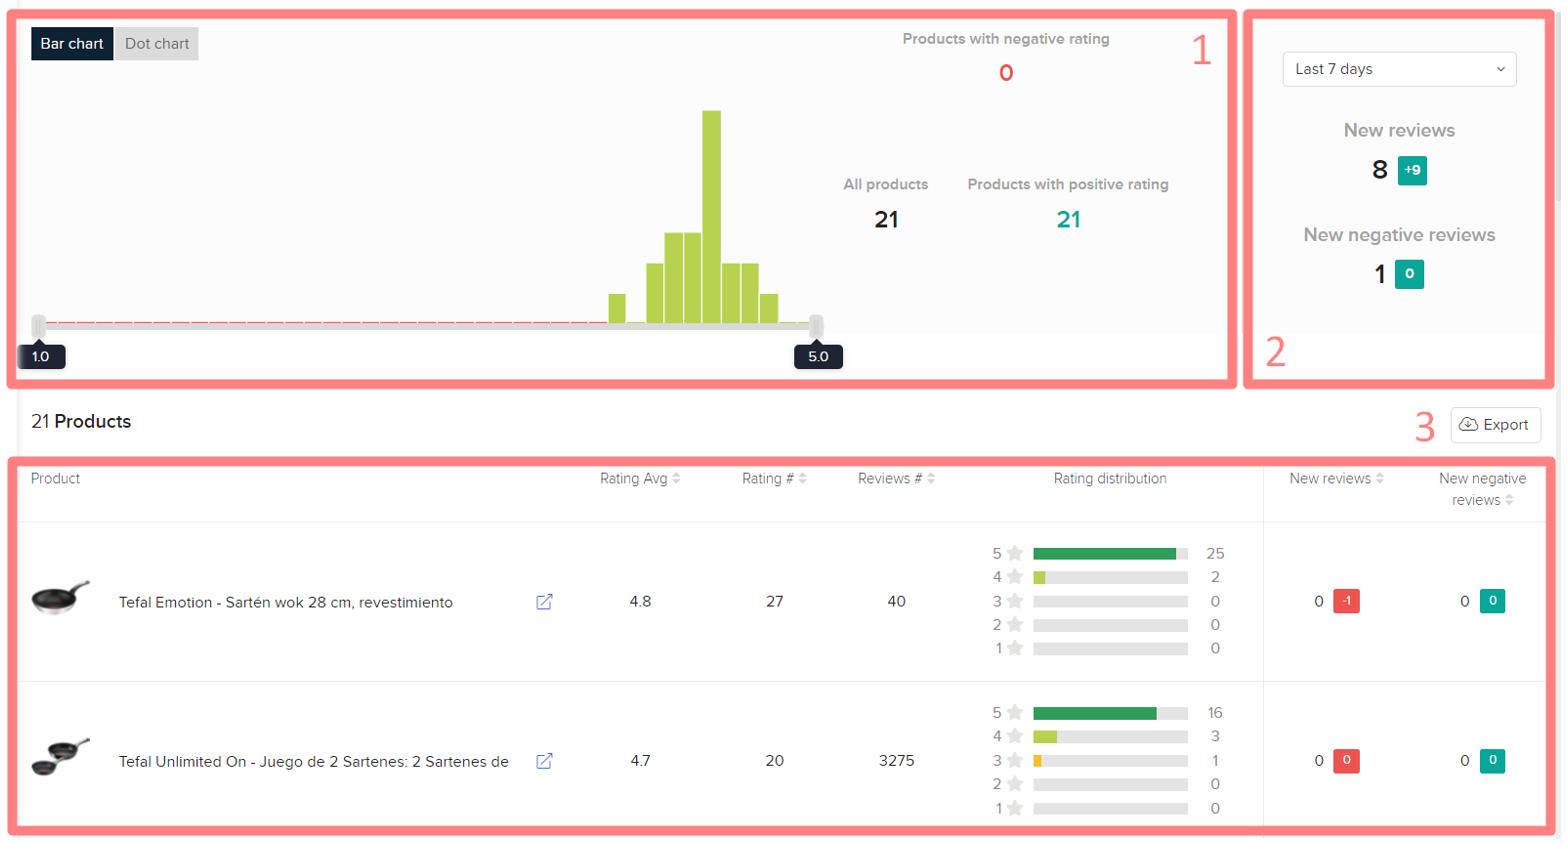The image size is (1567, 843).
Task: Sort by Reviews # column arrows
Action: tap(931, 479)
